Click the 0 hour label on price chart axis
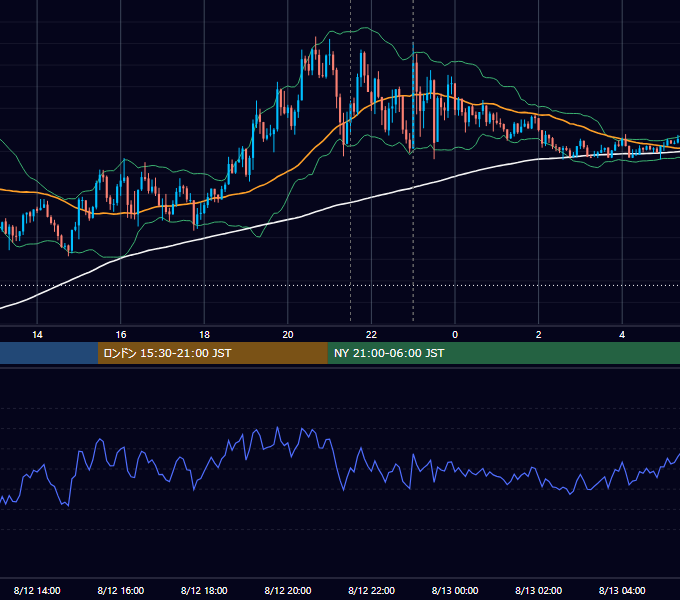680x600 pixels. tap(455, 335)
